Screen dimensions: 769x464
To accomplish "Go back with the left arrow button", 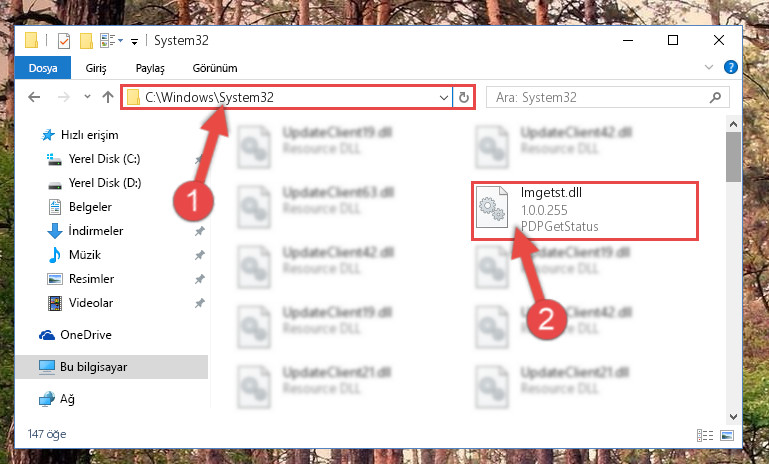I will 34,97.
